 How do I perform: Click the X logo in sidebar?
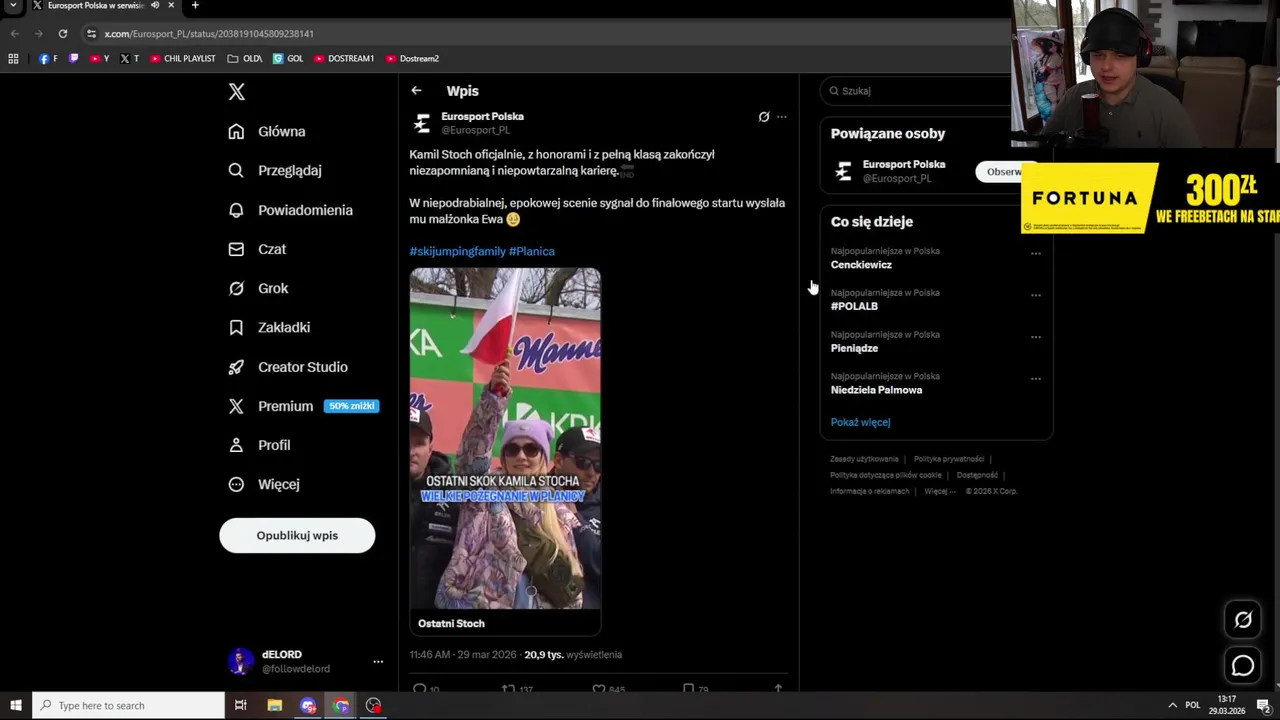(236, 92)
